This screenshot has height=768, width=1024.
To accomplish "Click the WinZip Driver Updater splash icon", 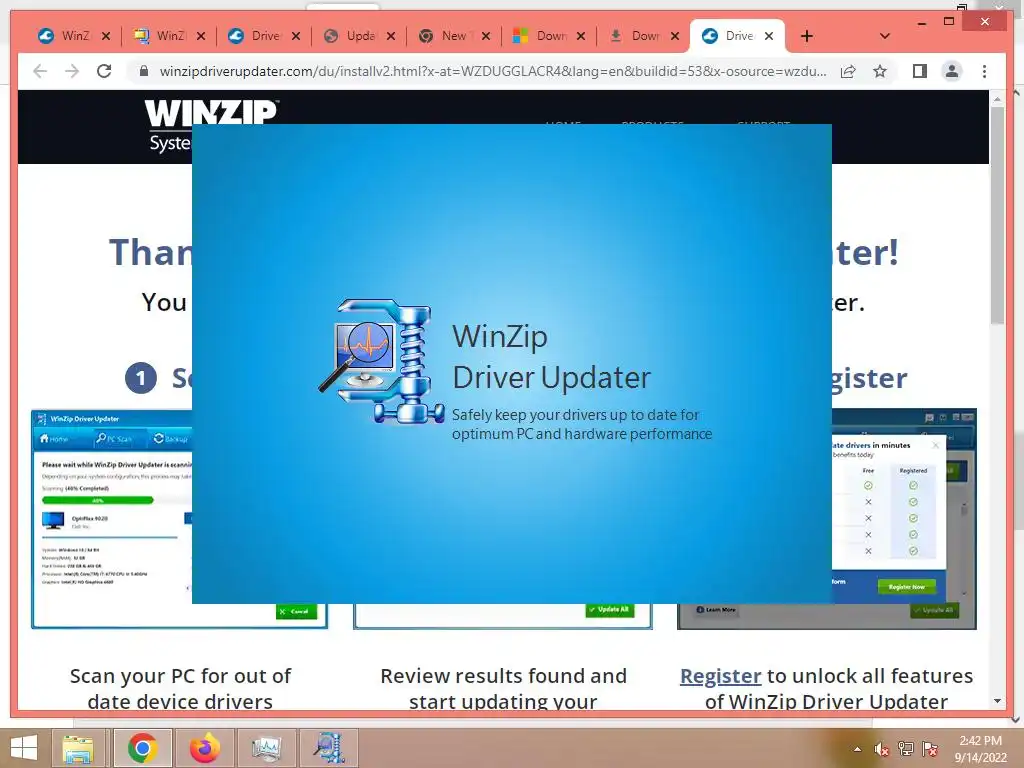I will (382, 361).
